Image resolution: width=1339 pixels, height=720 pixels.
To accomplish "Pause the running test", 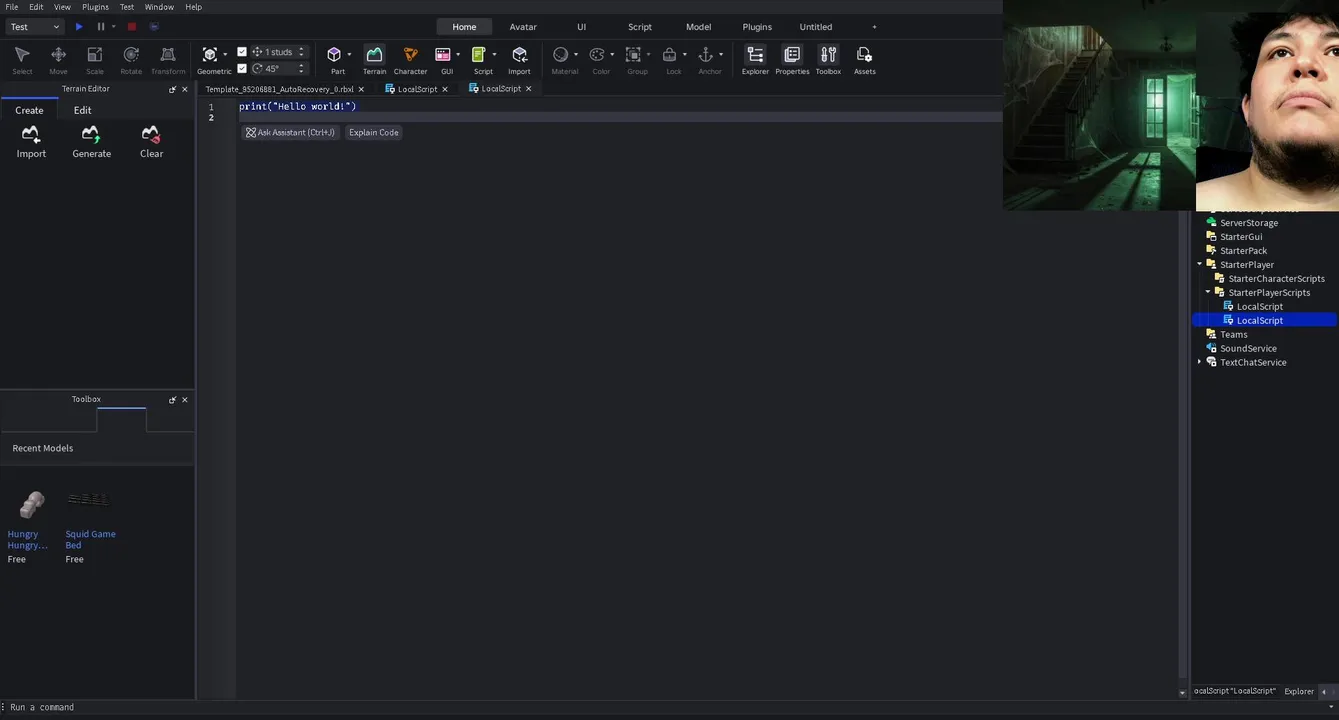I will click(100, 27).
